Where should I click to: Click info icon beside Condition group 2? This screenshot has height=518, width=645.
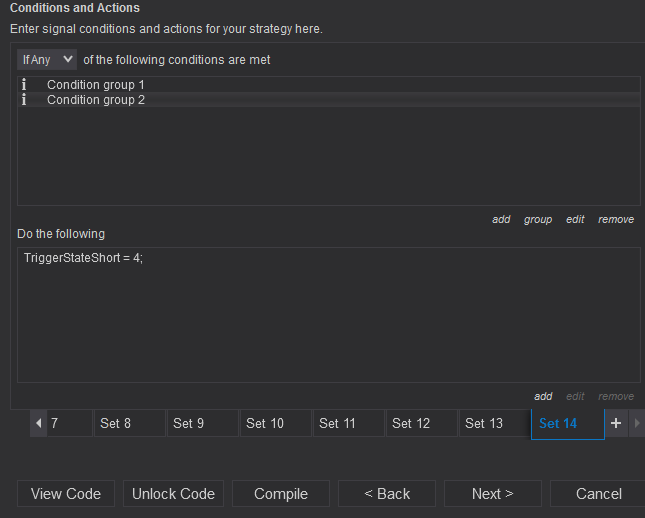pyautogui.click(x=24, y=100)
